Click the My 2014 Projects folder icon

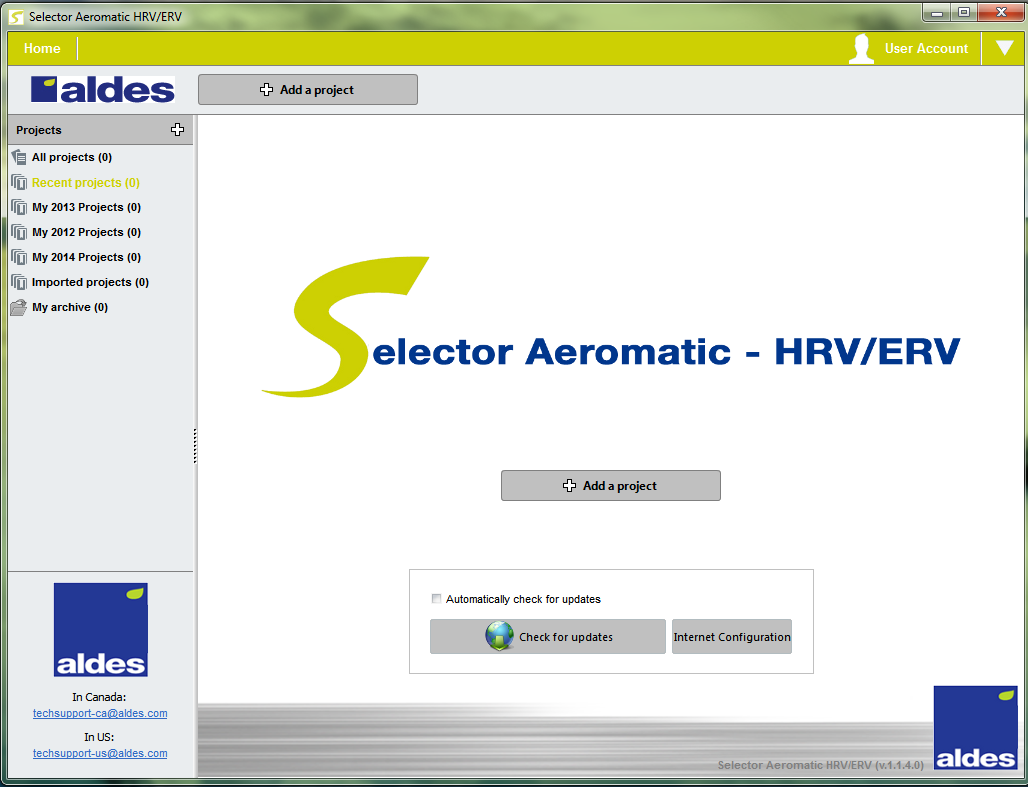19,256
